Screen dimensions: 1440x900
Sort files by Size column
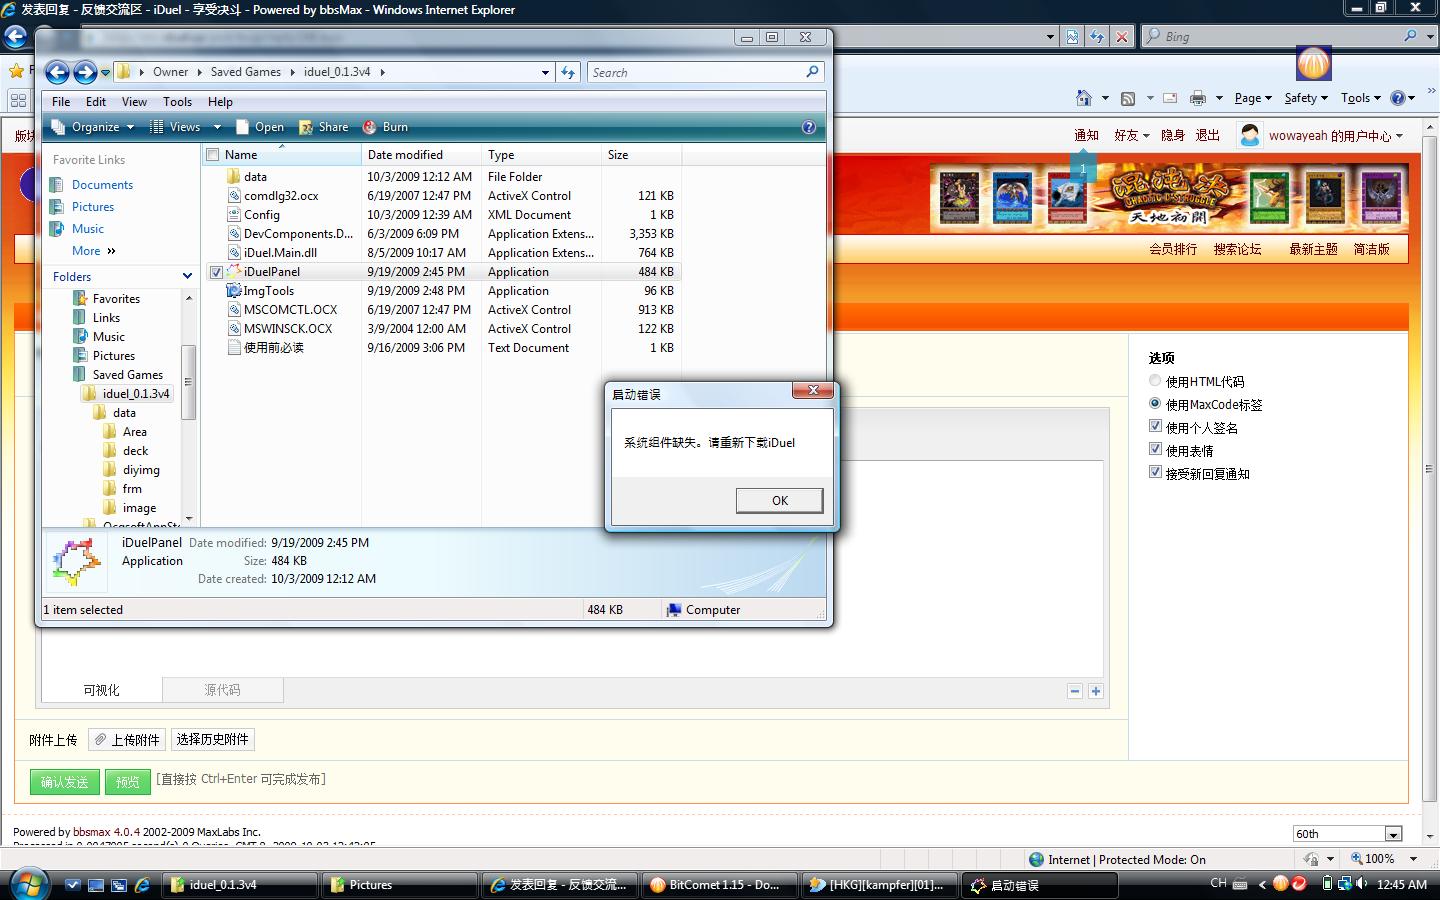(x=641, y=155)
